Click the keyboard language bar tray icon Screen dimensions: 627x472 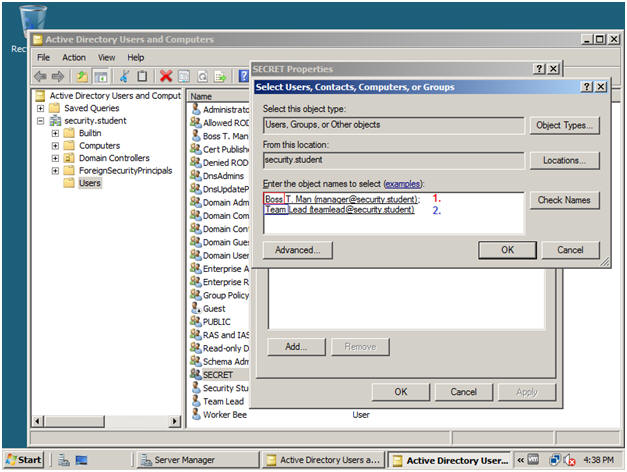coord(533,460)
